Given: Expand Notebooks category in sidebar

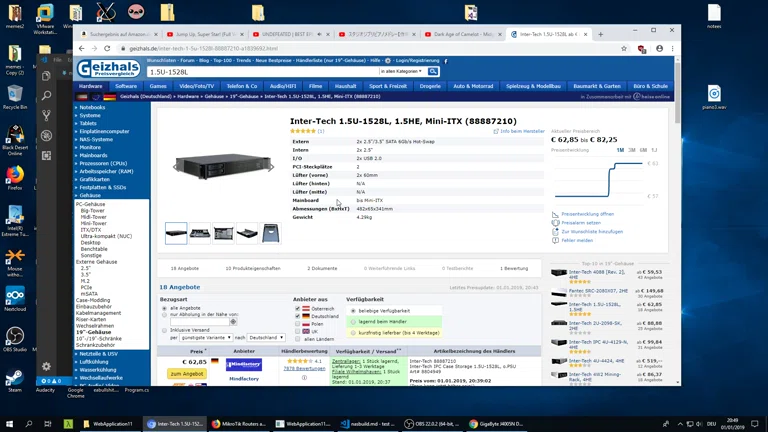Looking at the screenshot, I should pos(92,107).
